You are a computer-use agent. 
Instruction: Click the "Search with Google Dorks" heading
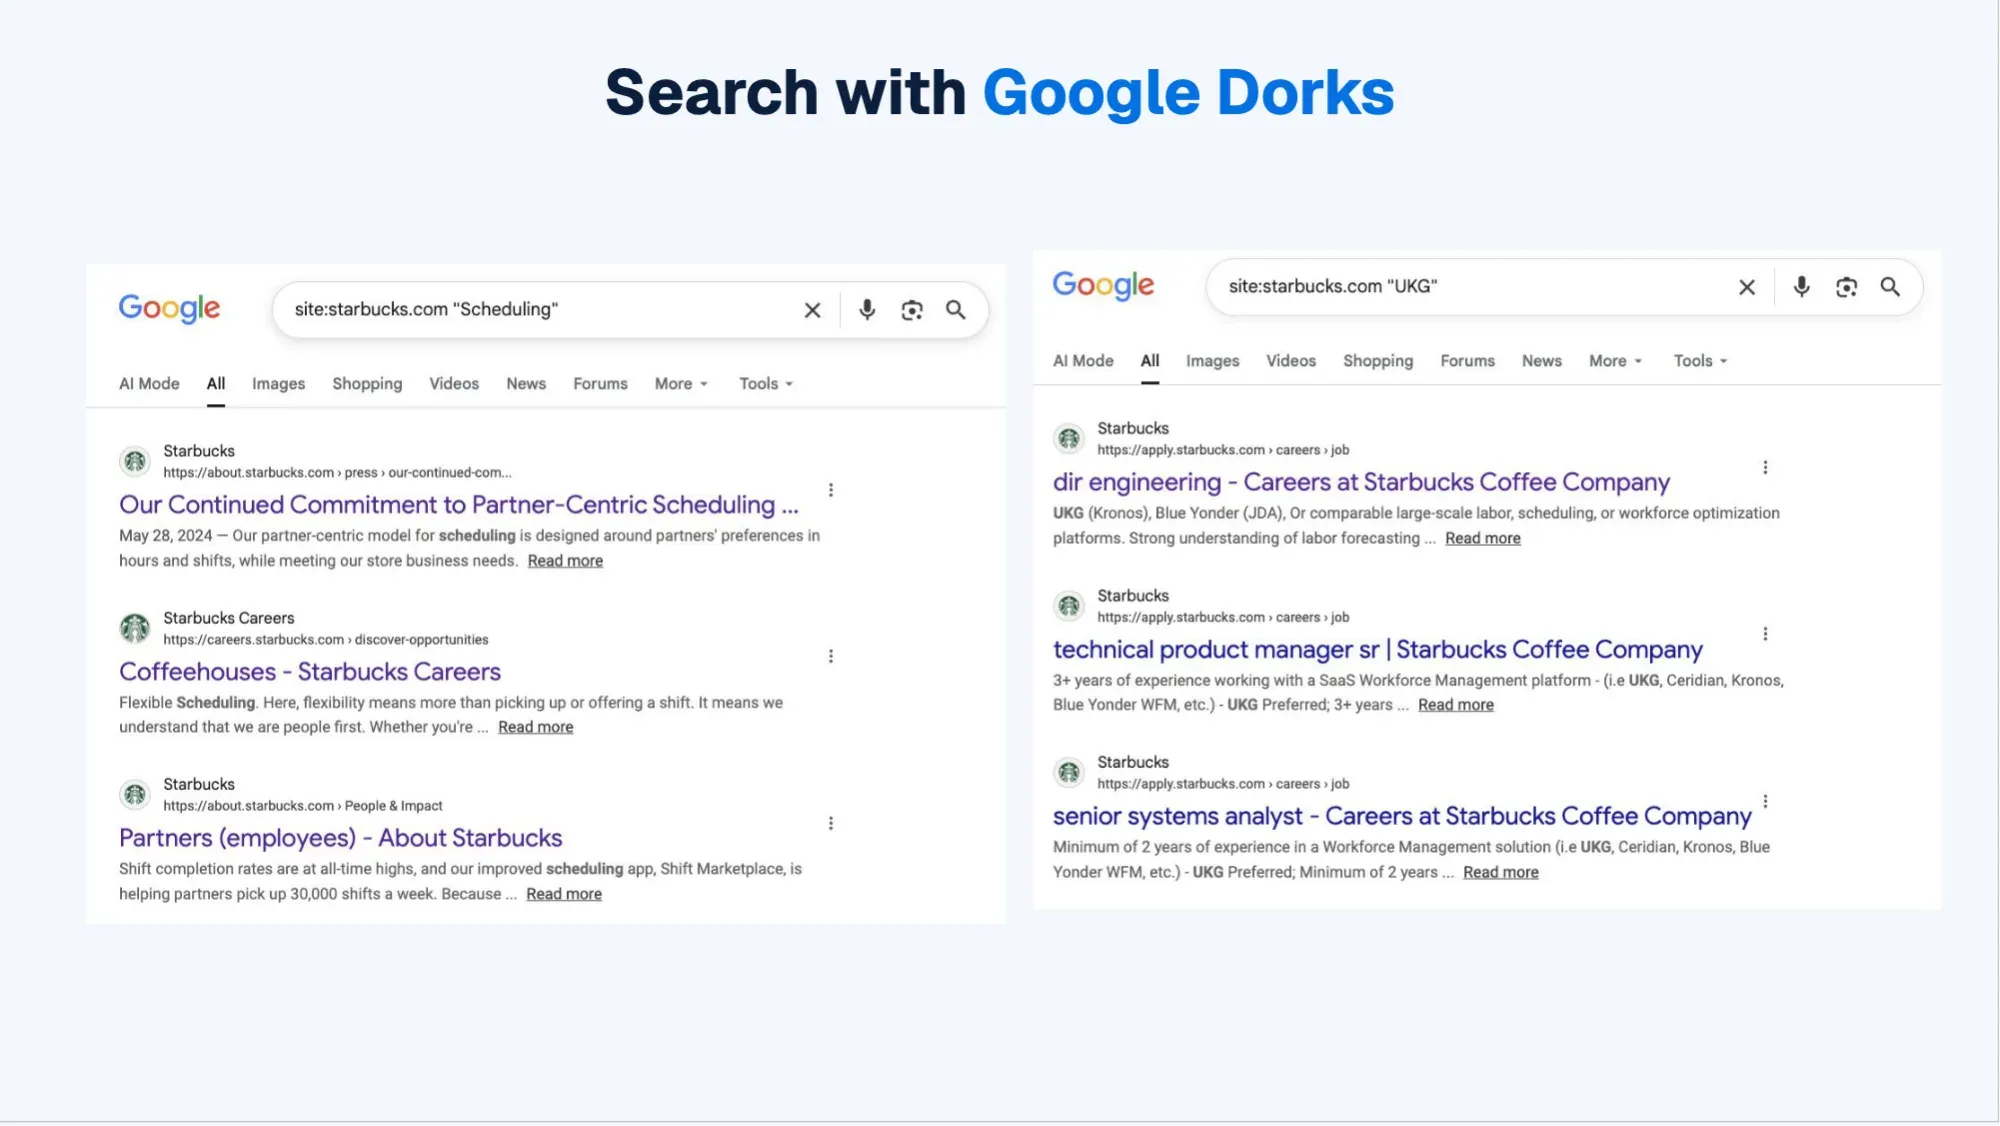tap(1000, 92)
